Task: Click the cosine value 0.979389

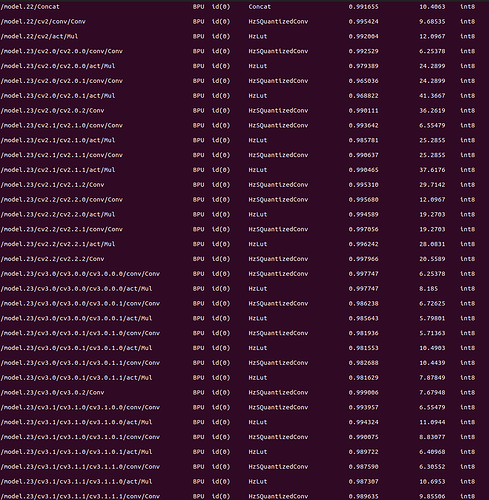Action: tap(363, 66)
